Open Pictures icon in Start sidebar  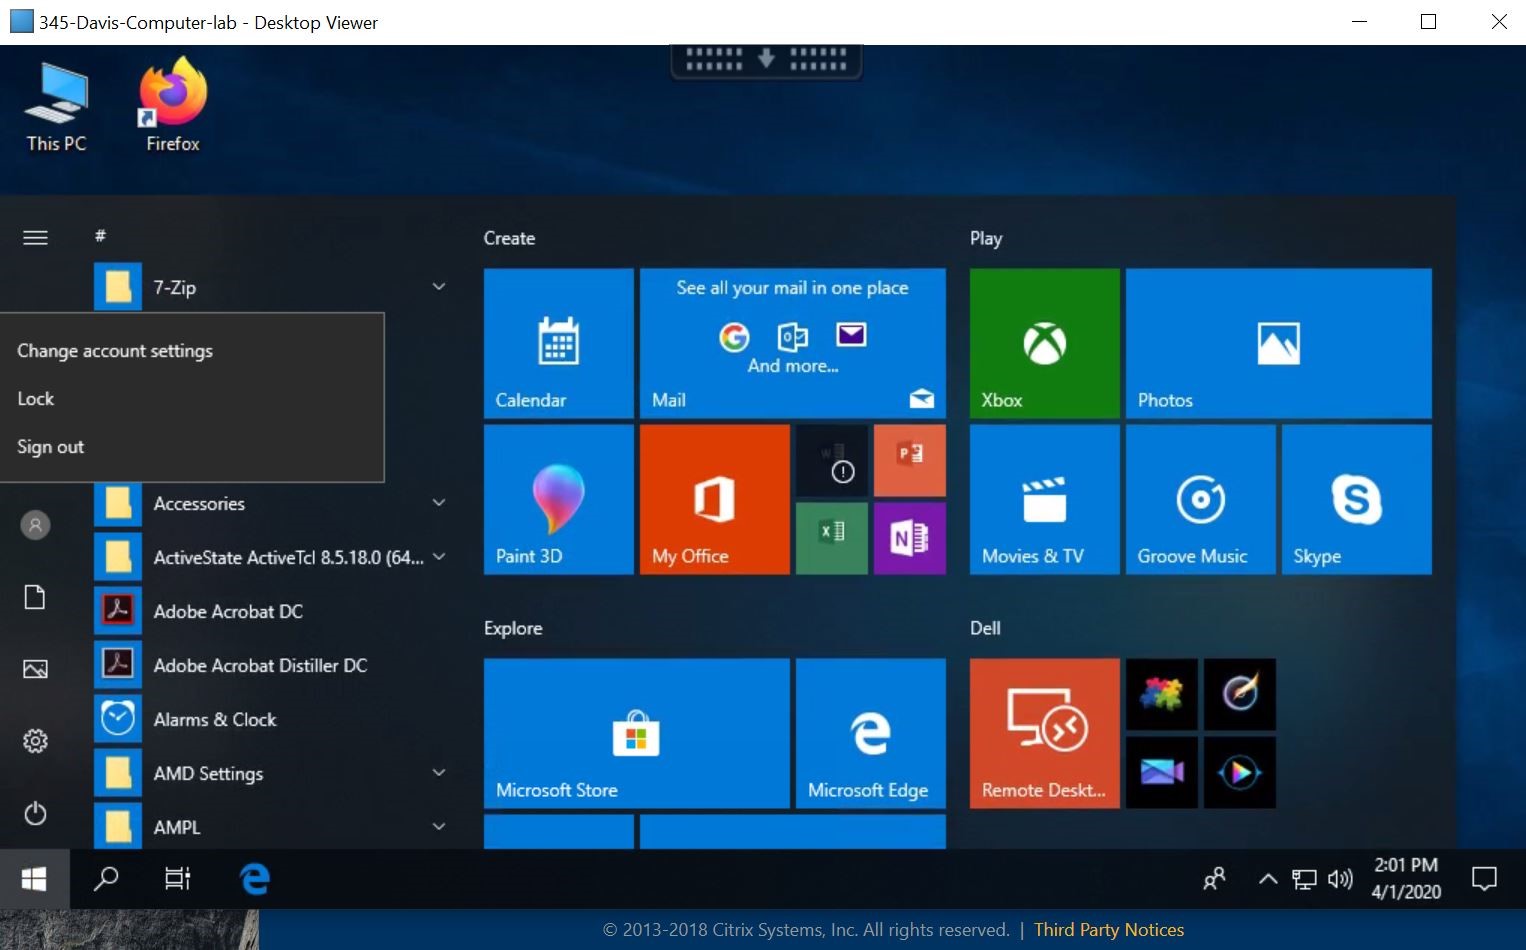point(35,669)
